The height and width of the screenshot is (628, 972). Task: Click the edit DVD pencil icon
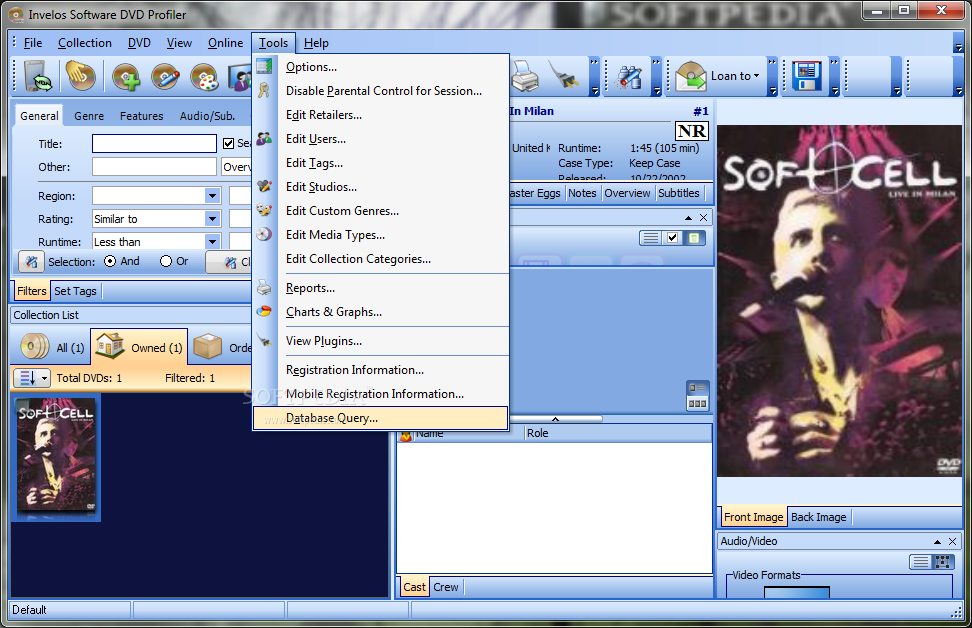[166, 77]
